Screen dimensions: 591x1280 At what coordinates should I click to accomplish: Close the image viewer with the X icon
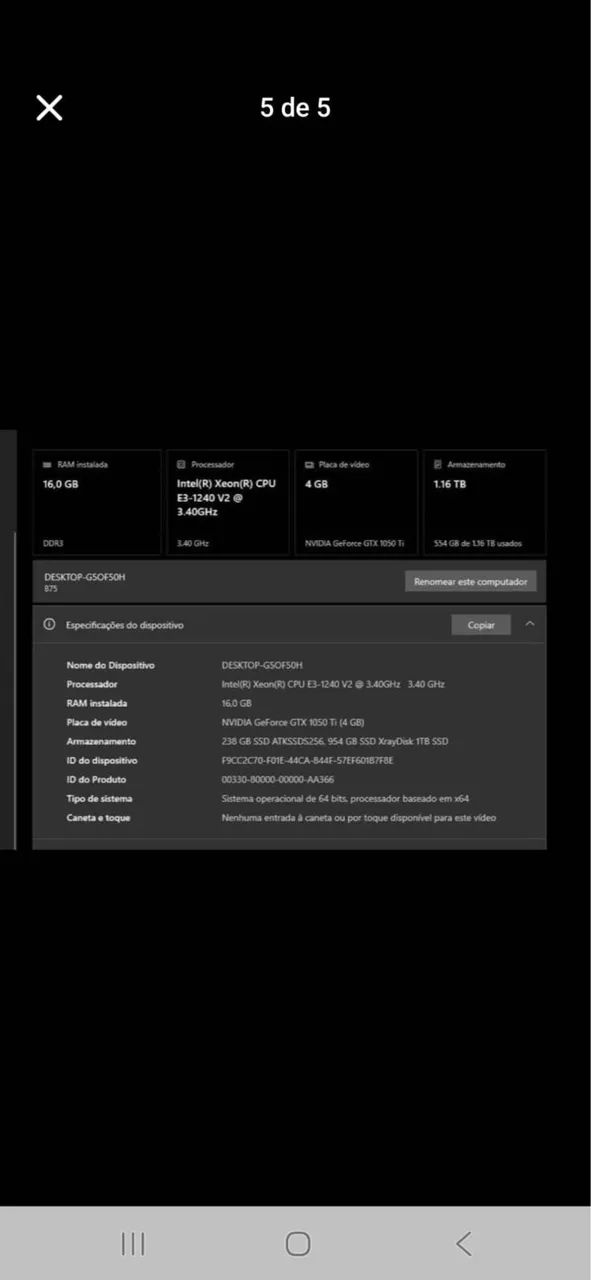(x=49, y=108)
